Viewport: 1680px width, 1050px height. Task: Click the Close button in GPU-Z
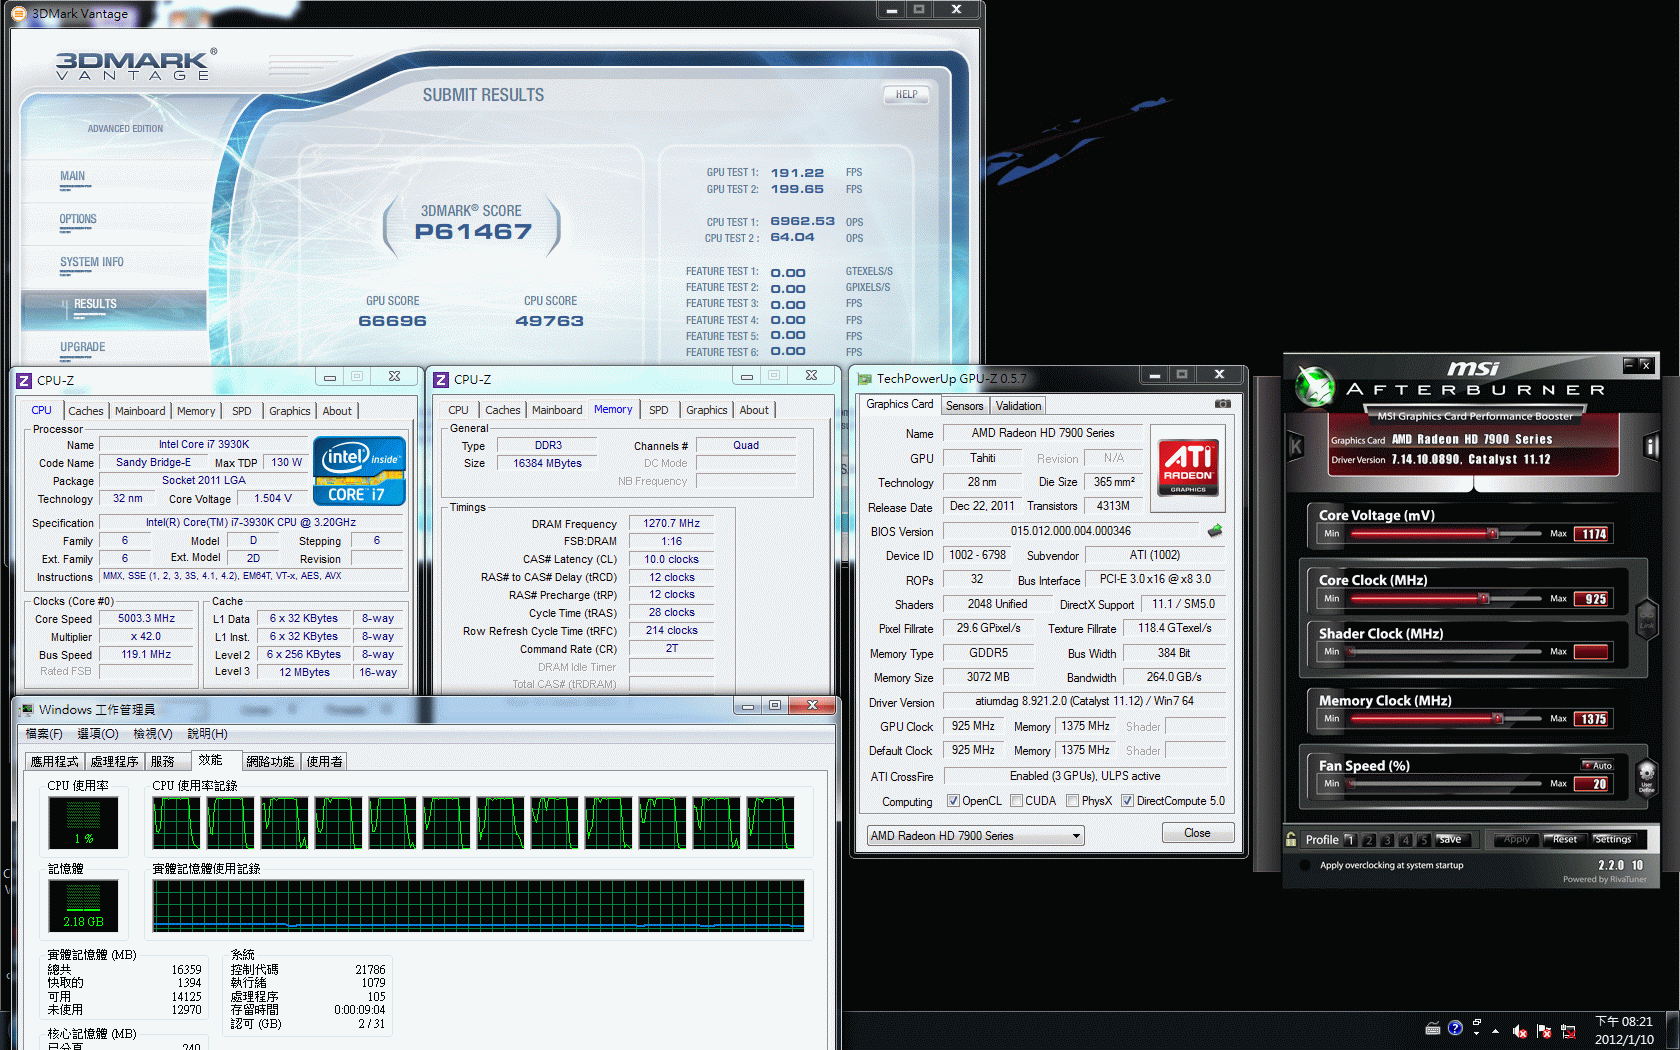click(x=1197, y=833)
